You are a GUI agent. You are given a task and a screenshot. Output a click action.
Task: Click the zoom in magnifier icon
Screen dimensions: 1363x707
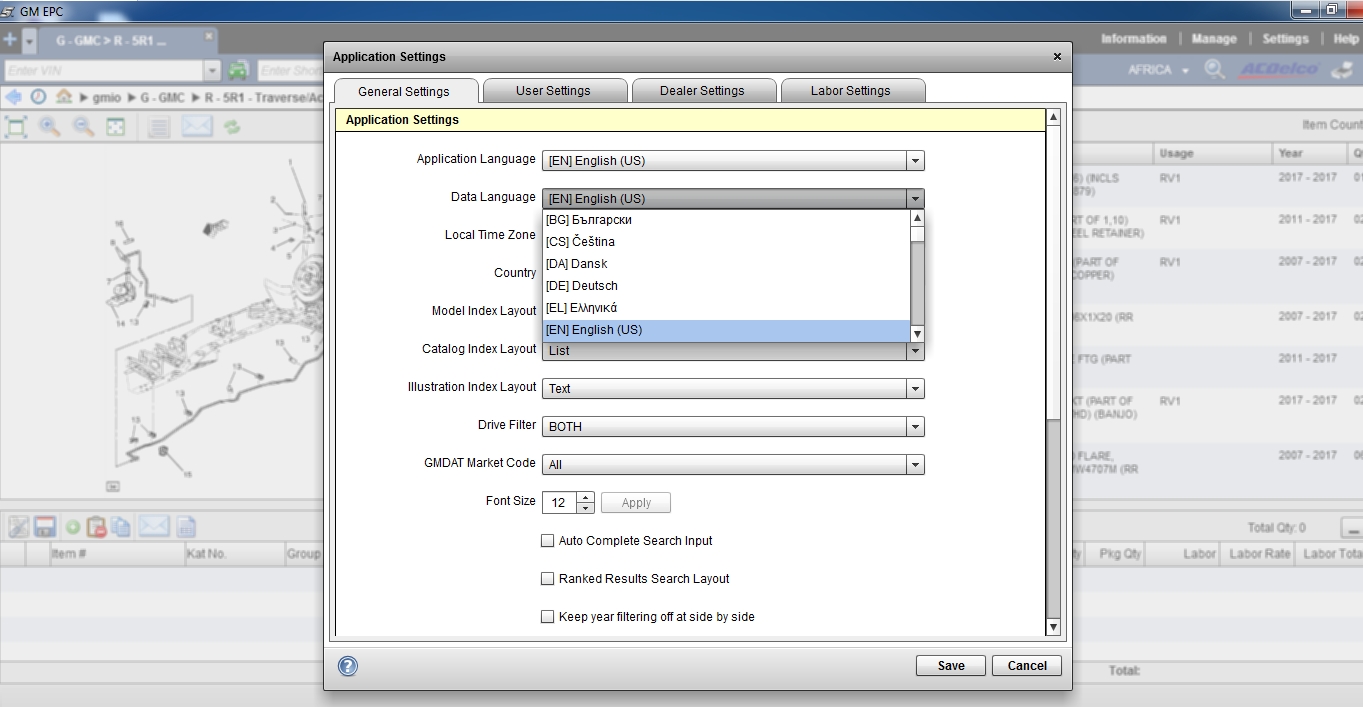click(x=49, y=127)
